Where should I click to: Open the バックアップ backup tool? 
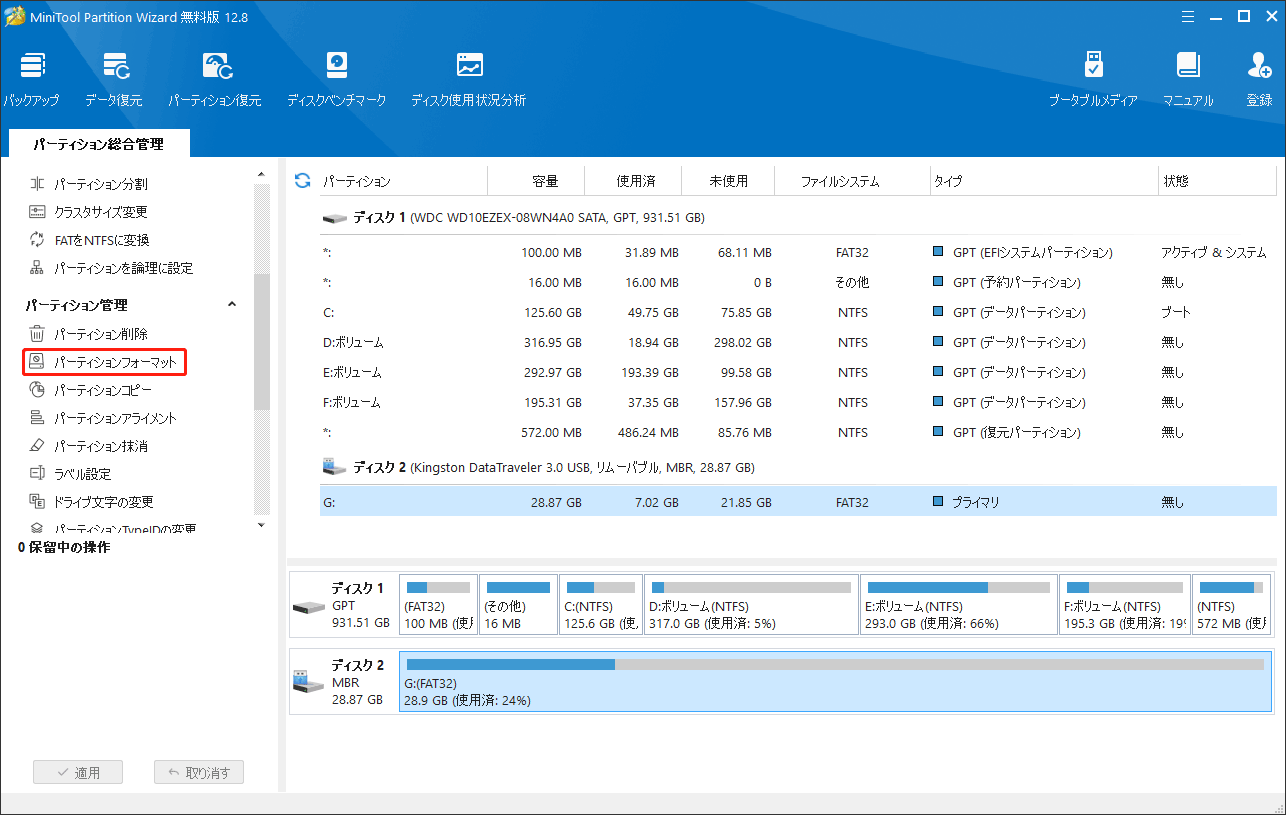[31, 80]
